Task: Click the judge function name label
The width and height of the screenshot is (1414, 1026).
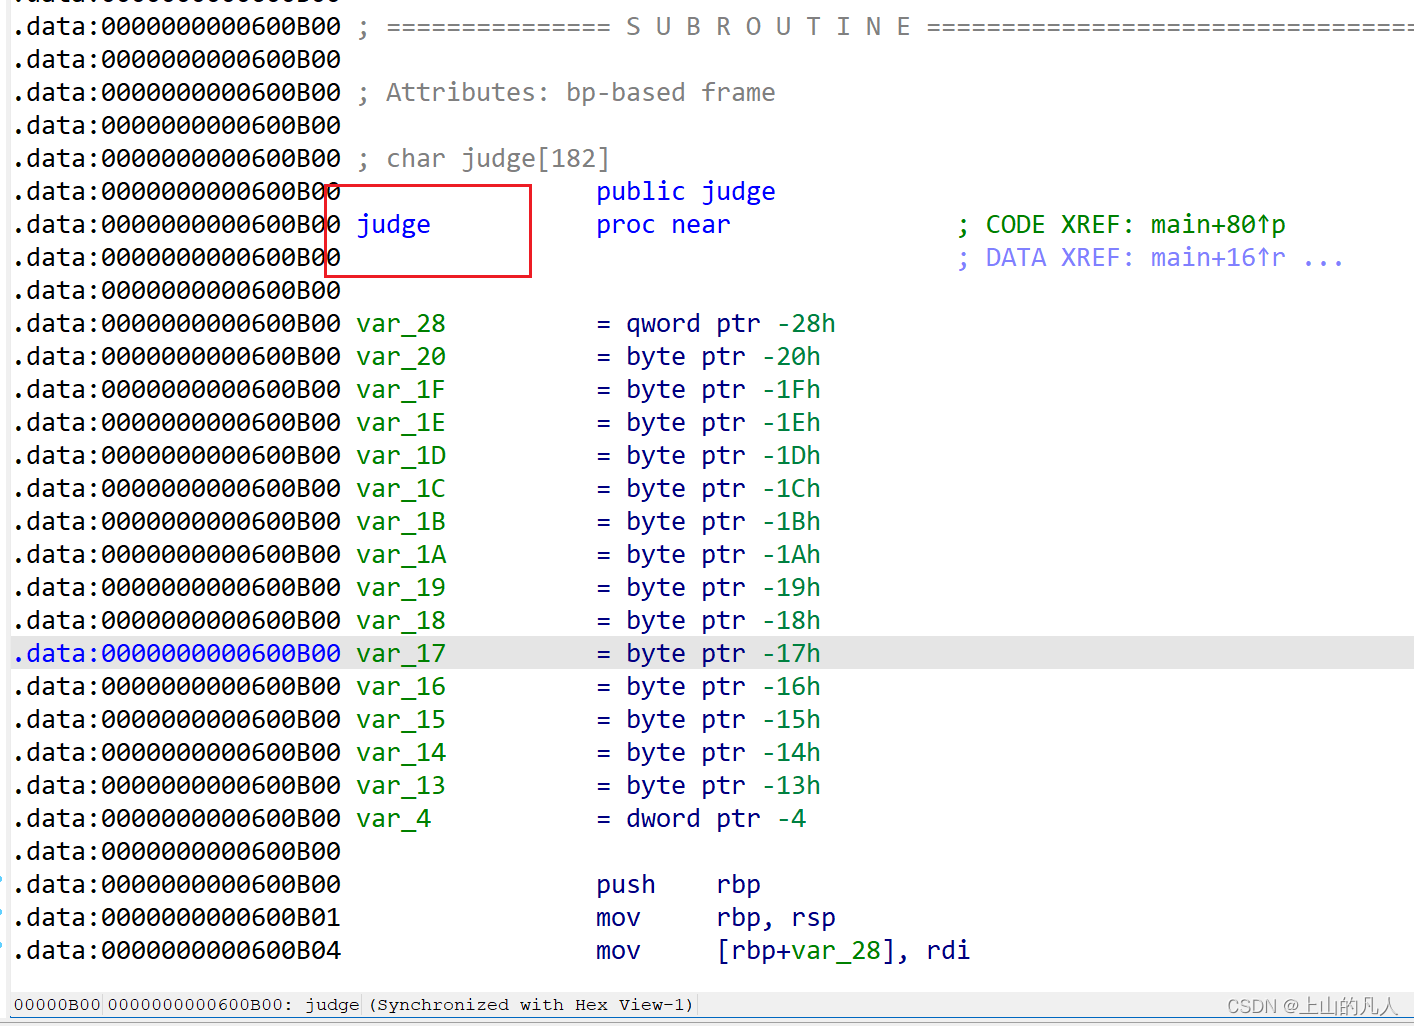Action: [x=394, y=225]
